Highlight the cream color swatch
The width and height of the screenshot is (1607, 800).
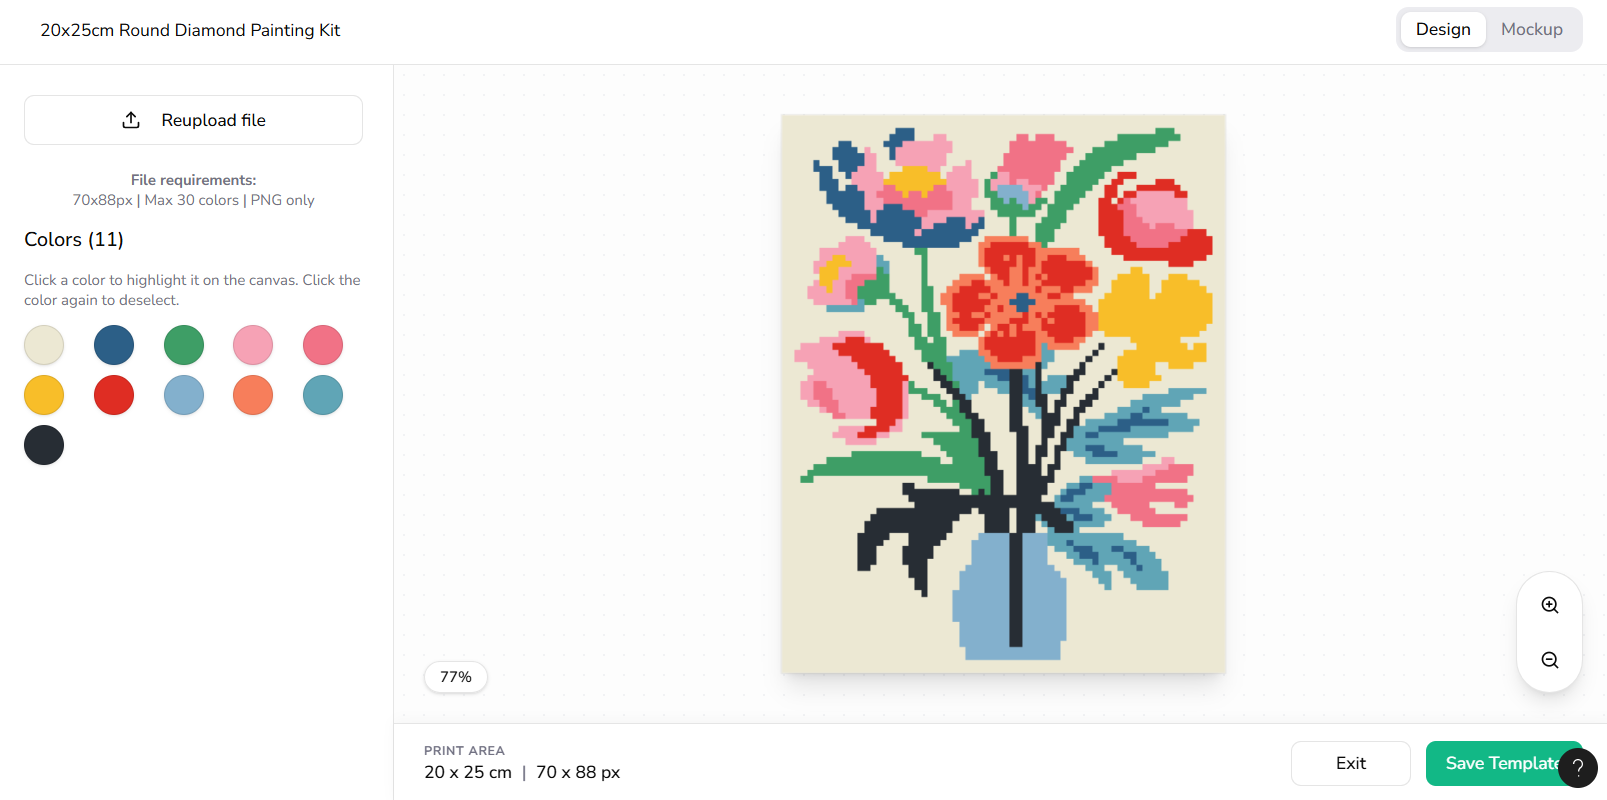(44, 345)
